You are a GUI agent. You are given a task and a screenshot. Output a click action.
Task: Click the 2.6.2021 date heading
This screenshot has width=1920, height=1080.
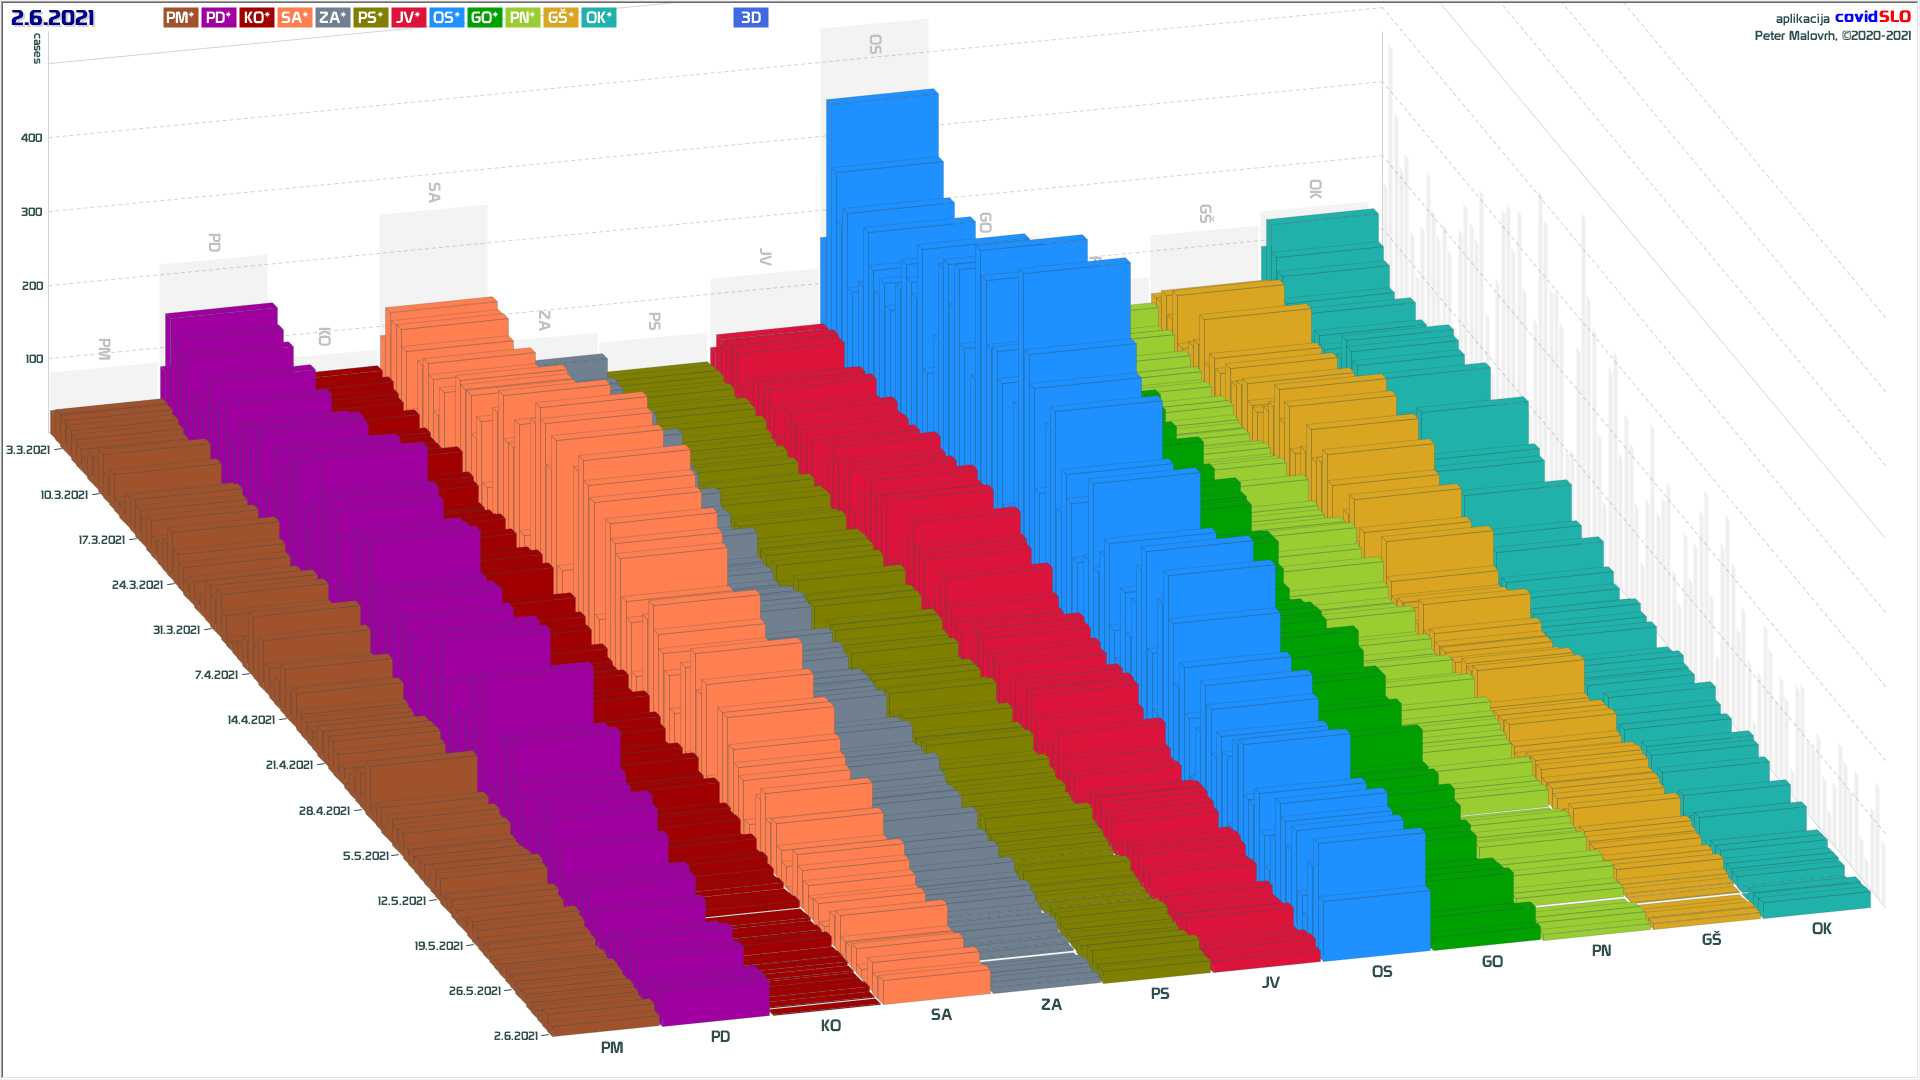point(53,18)
